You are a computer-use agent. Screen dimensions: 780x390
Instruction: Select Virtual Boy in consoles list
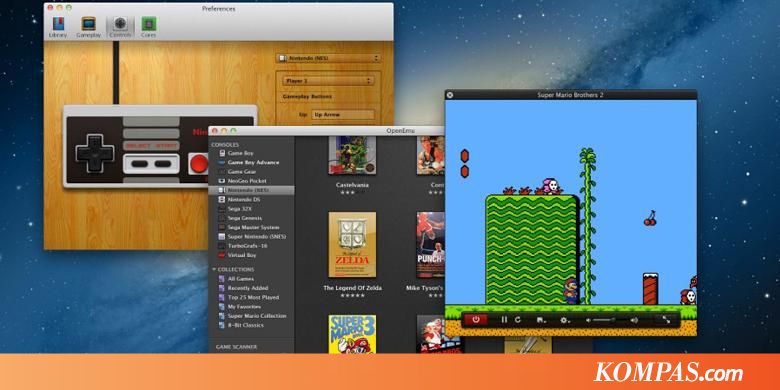(x=251, y=255)
